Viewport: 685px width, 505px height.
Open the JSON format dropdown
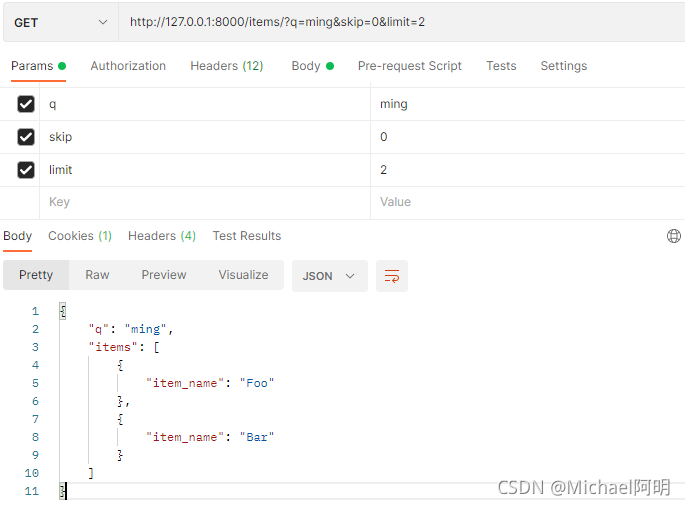[329, 276]
